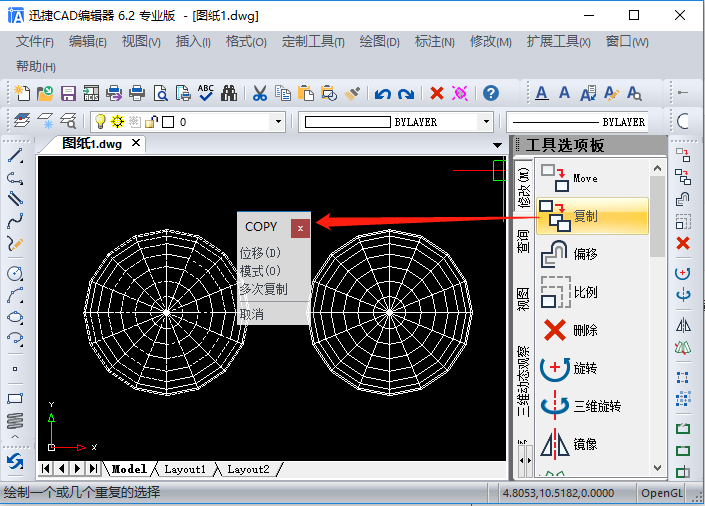Choose 多次复制 in COPY popup
705x506 pixels.
click(x=263, y=289)
